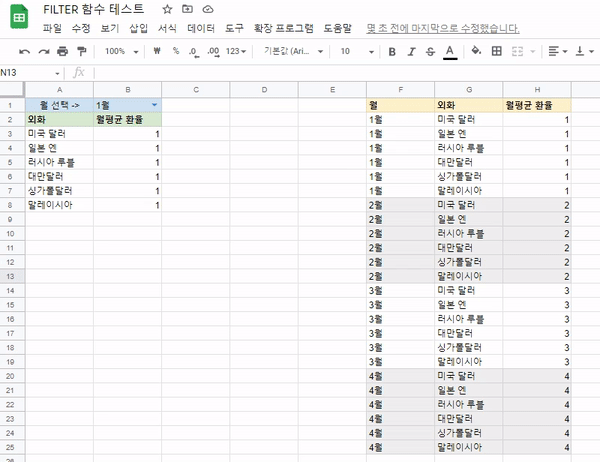Select cell A1 월 선택 ->
The image size is (600, 462).
59,105
